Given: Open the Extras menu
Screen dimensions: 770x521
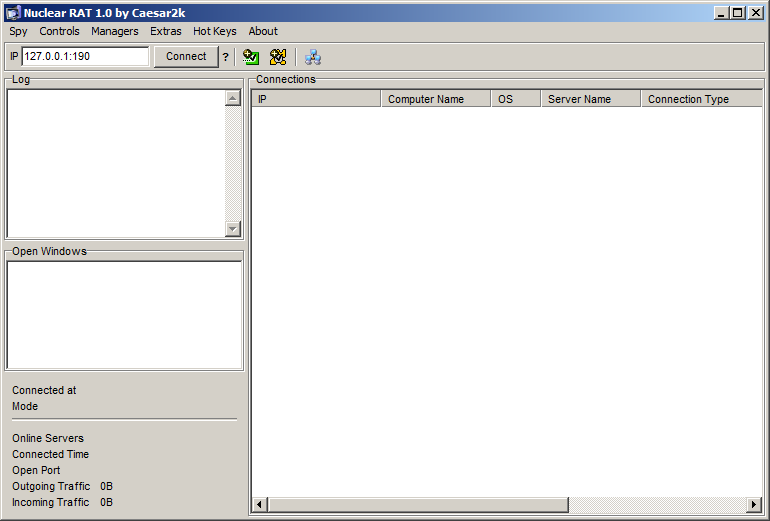Looking at the screenshot, I should pyautogui.click(x=166, y=31).
